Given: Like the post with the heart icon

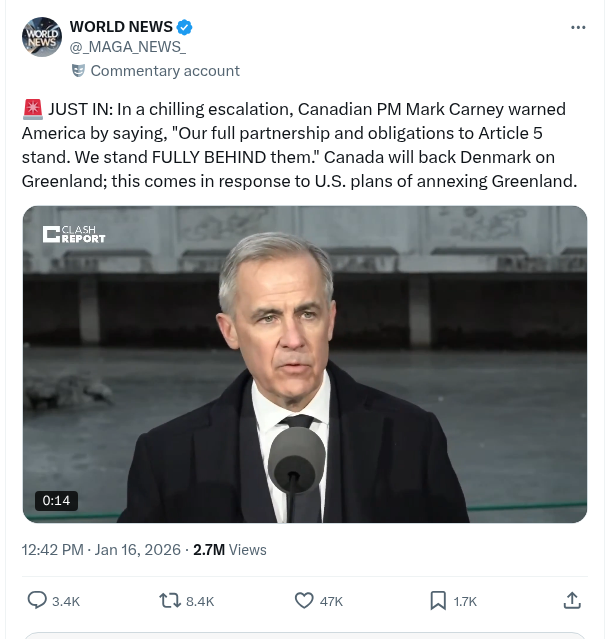Looking at the screenshot, I should [x=304, y=601].
